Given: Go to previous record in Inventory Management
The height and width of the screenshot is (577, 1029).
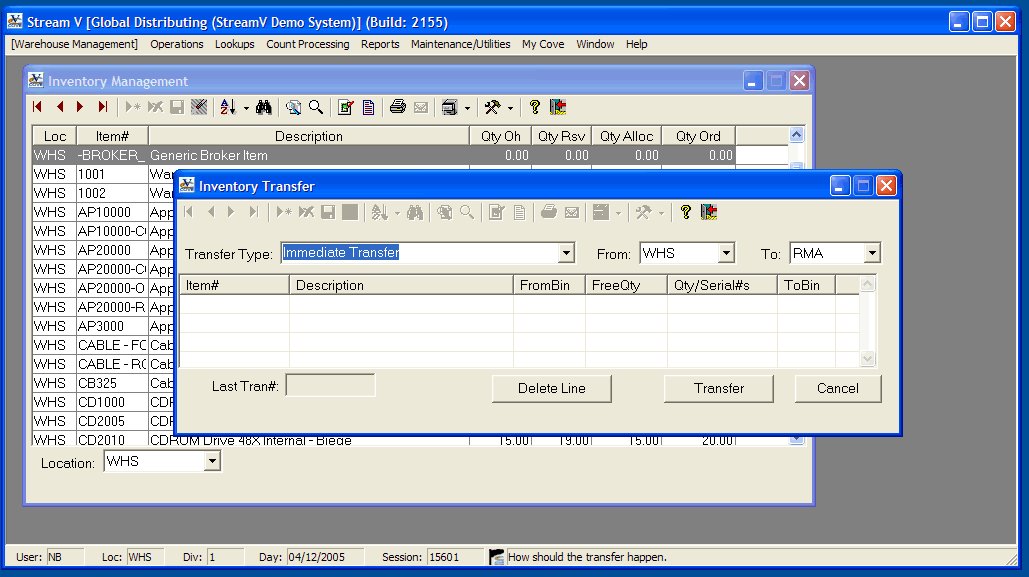Looking at the screenshot, I should (x=60, y=107).
